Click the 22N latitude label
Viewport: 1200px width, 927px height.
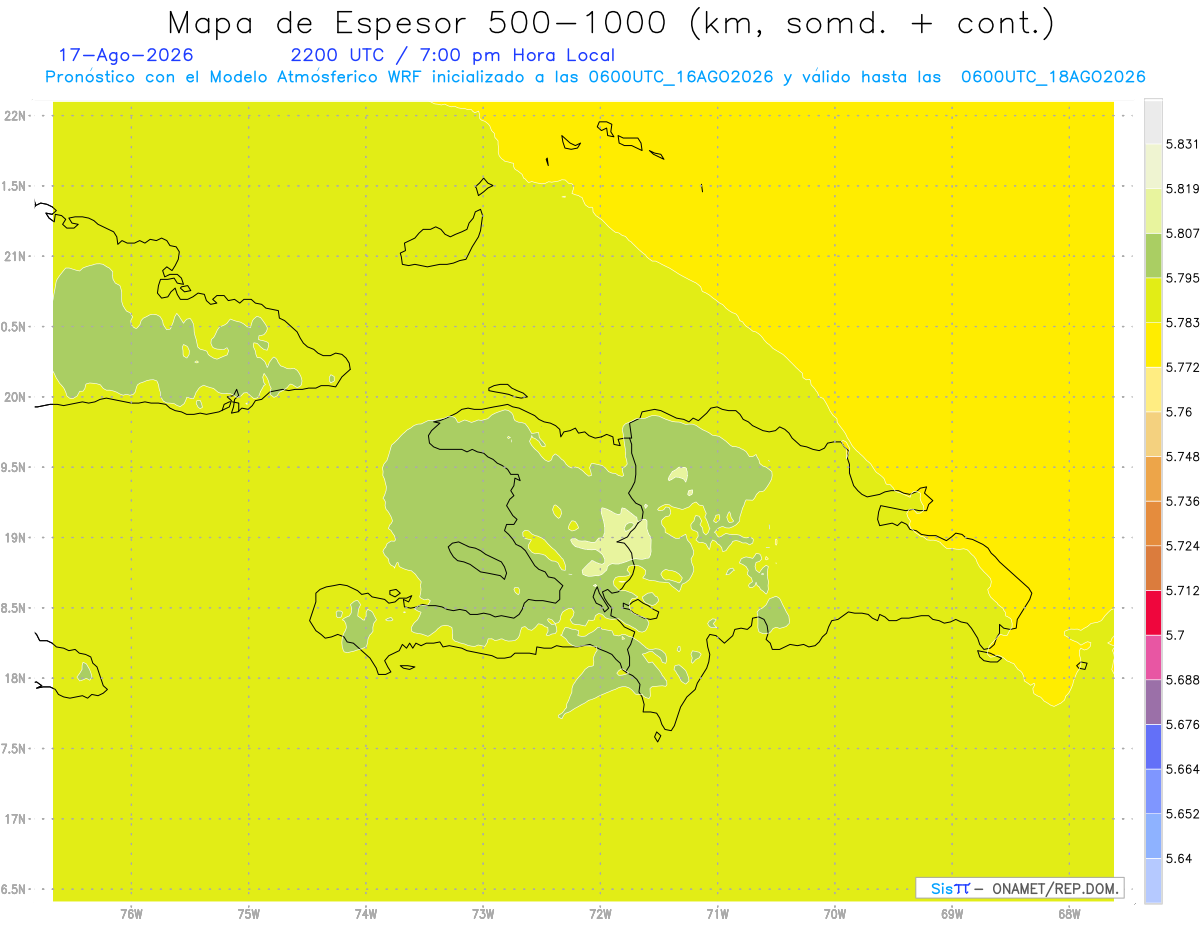(x=17, y=116)
